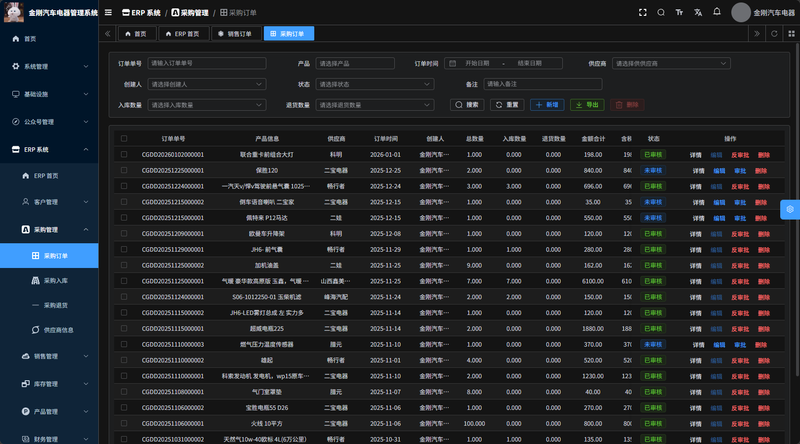
Task: Open the blue floating settings gear
Action: [x=789, y=209]
